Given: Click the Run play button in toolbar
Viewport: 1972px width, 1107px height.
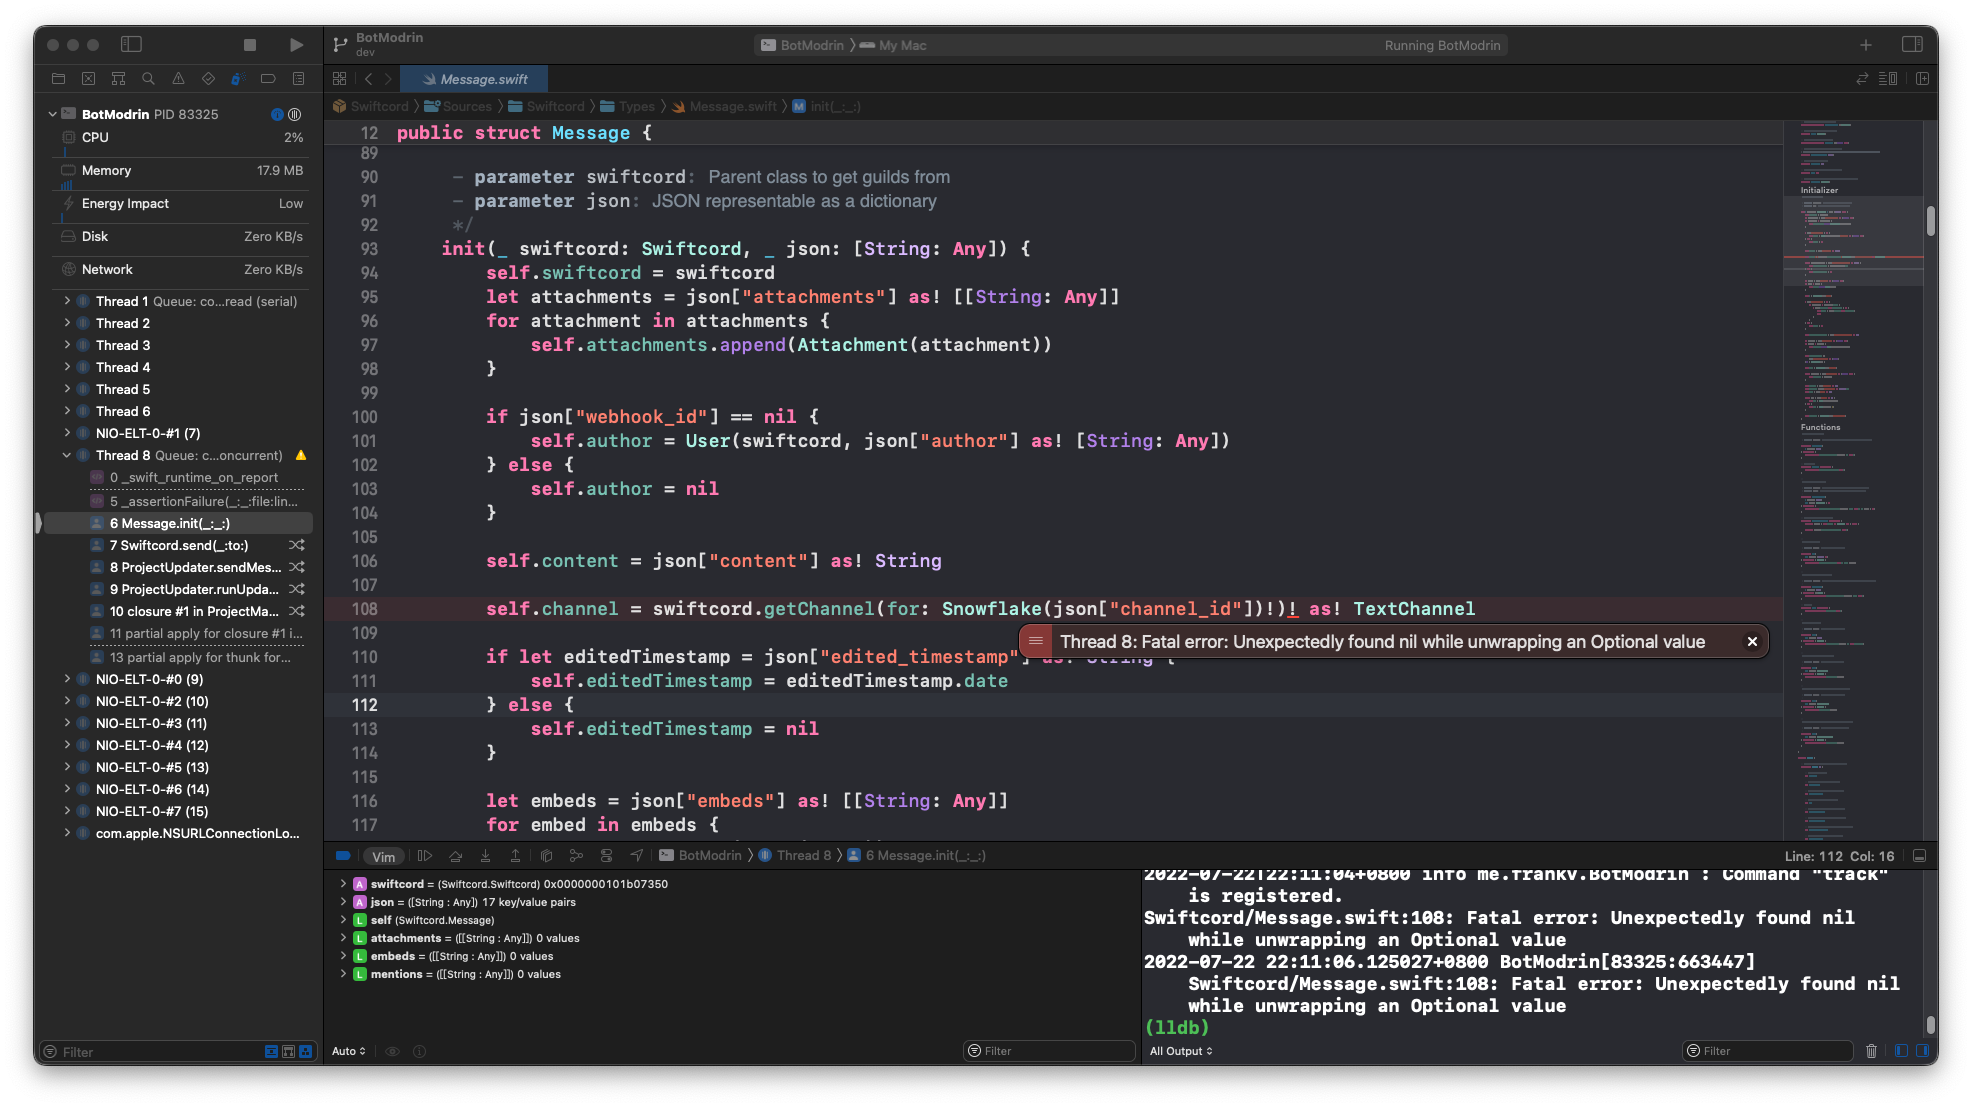Looking at the screenshot, I should [296, 45].
